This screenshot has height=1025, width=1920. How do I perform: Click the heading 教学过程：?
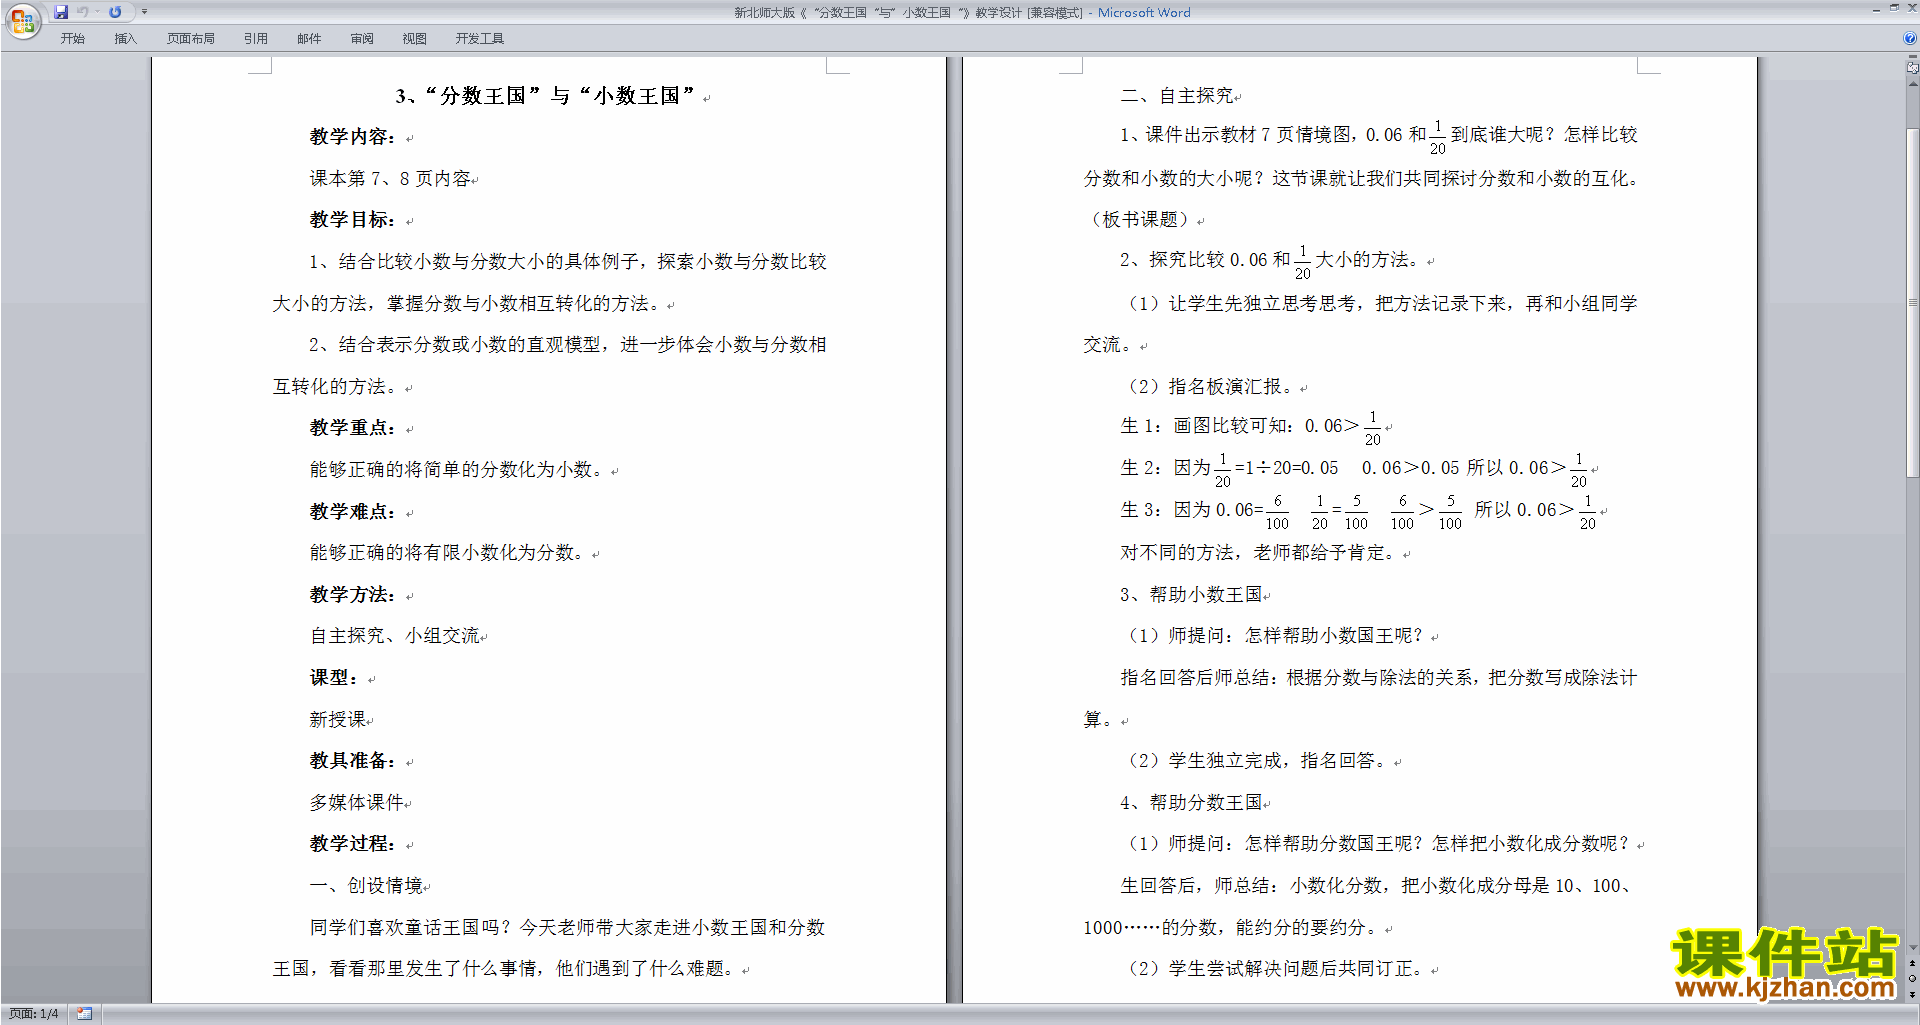coord(353,844)
